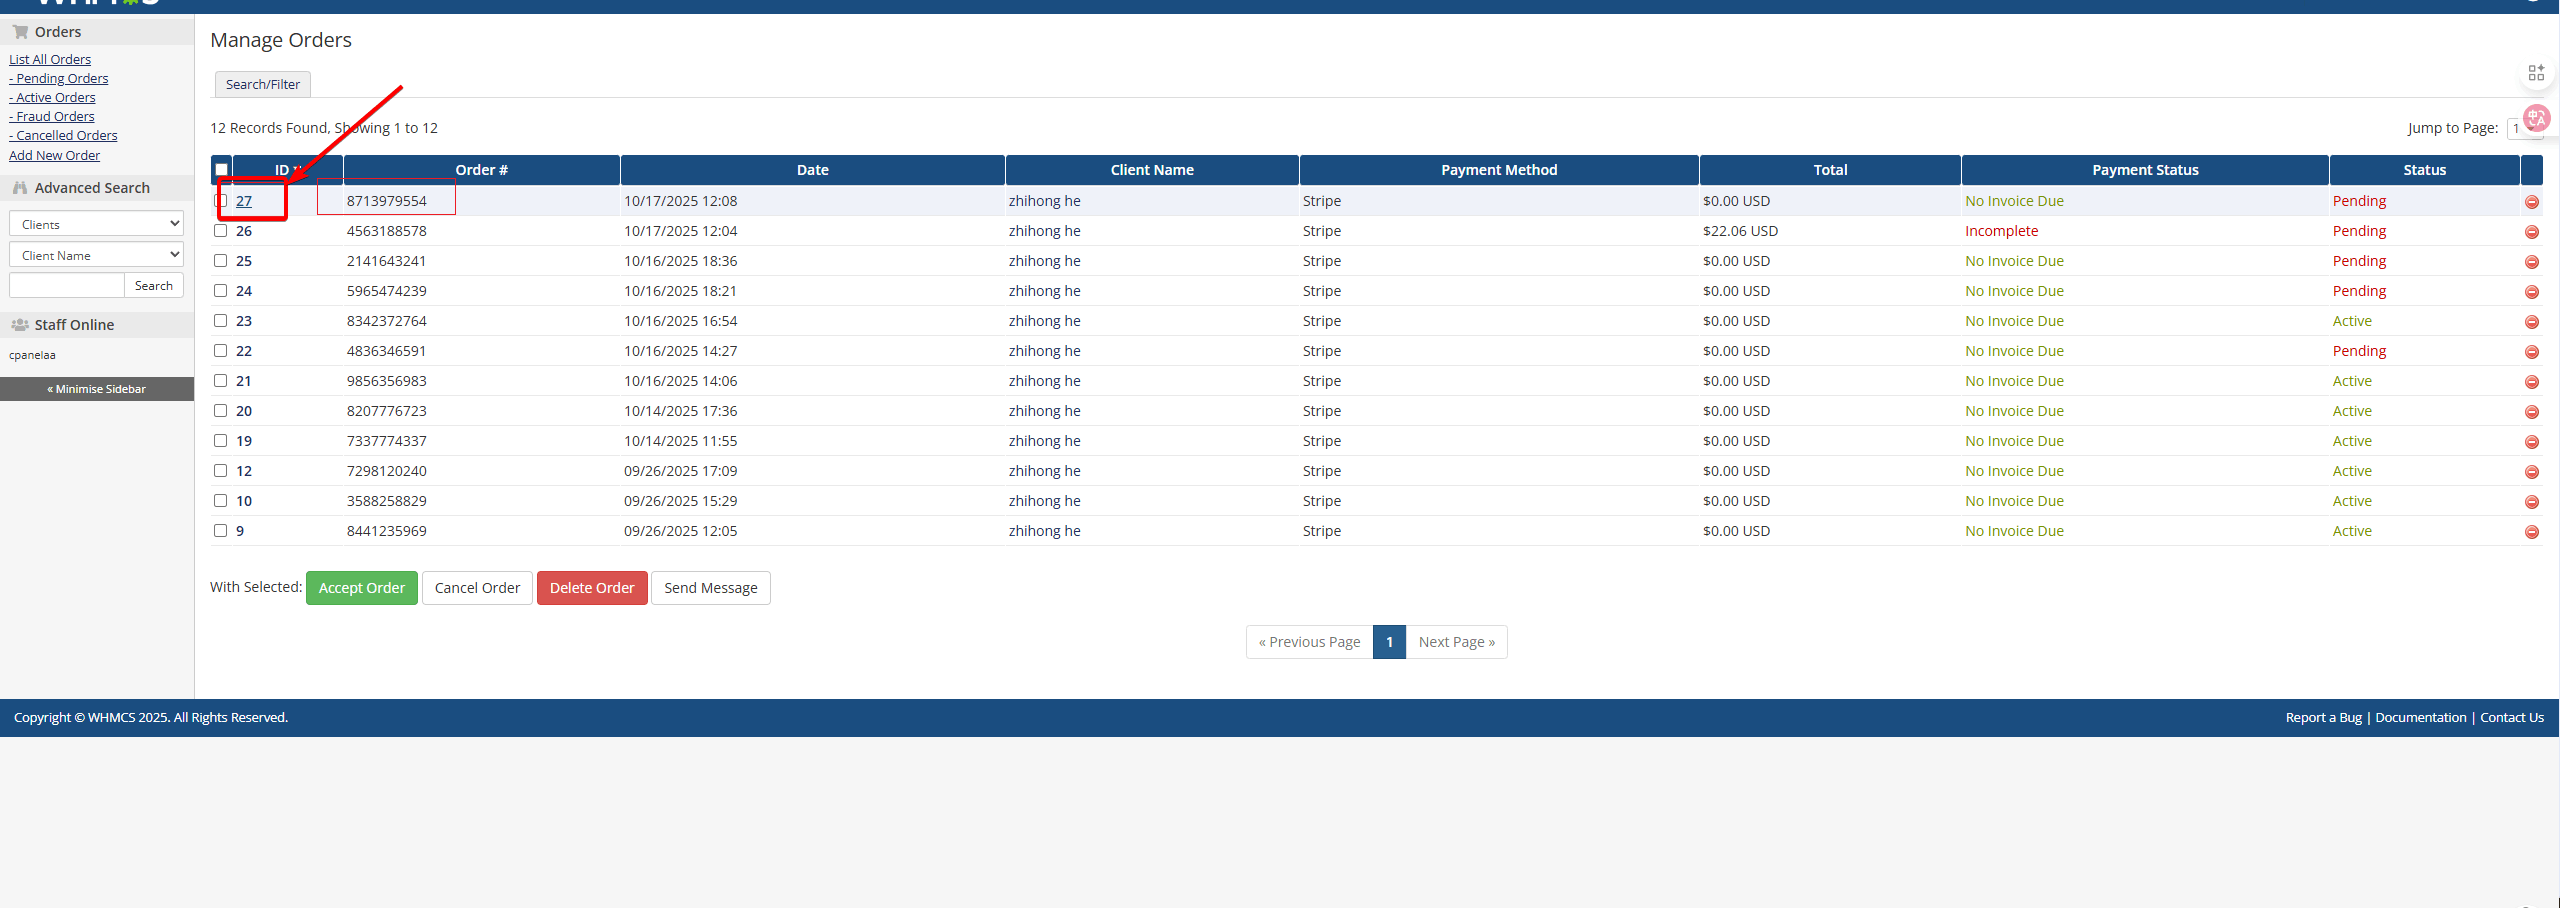This screenshot has width=2560, height=908.
Task: Open order ID 26
Action: coord(244,231)
